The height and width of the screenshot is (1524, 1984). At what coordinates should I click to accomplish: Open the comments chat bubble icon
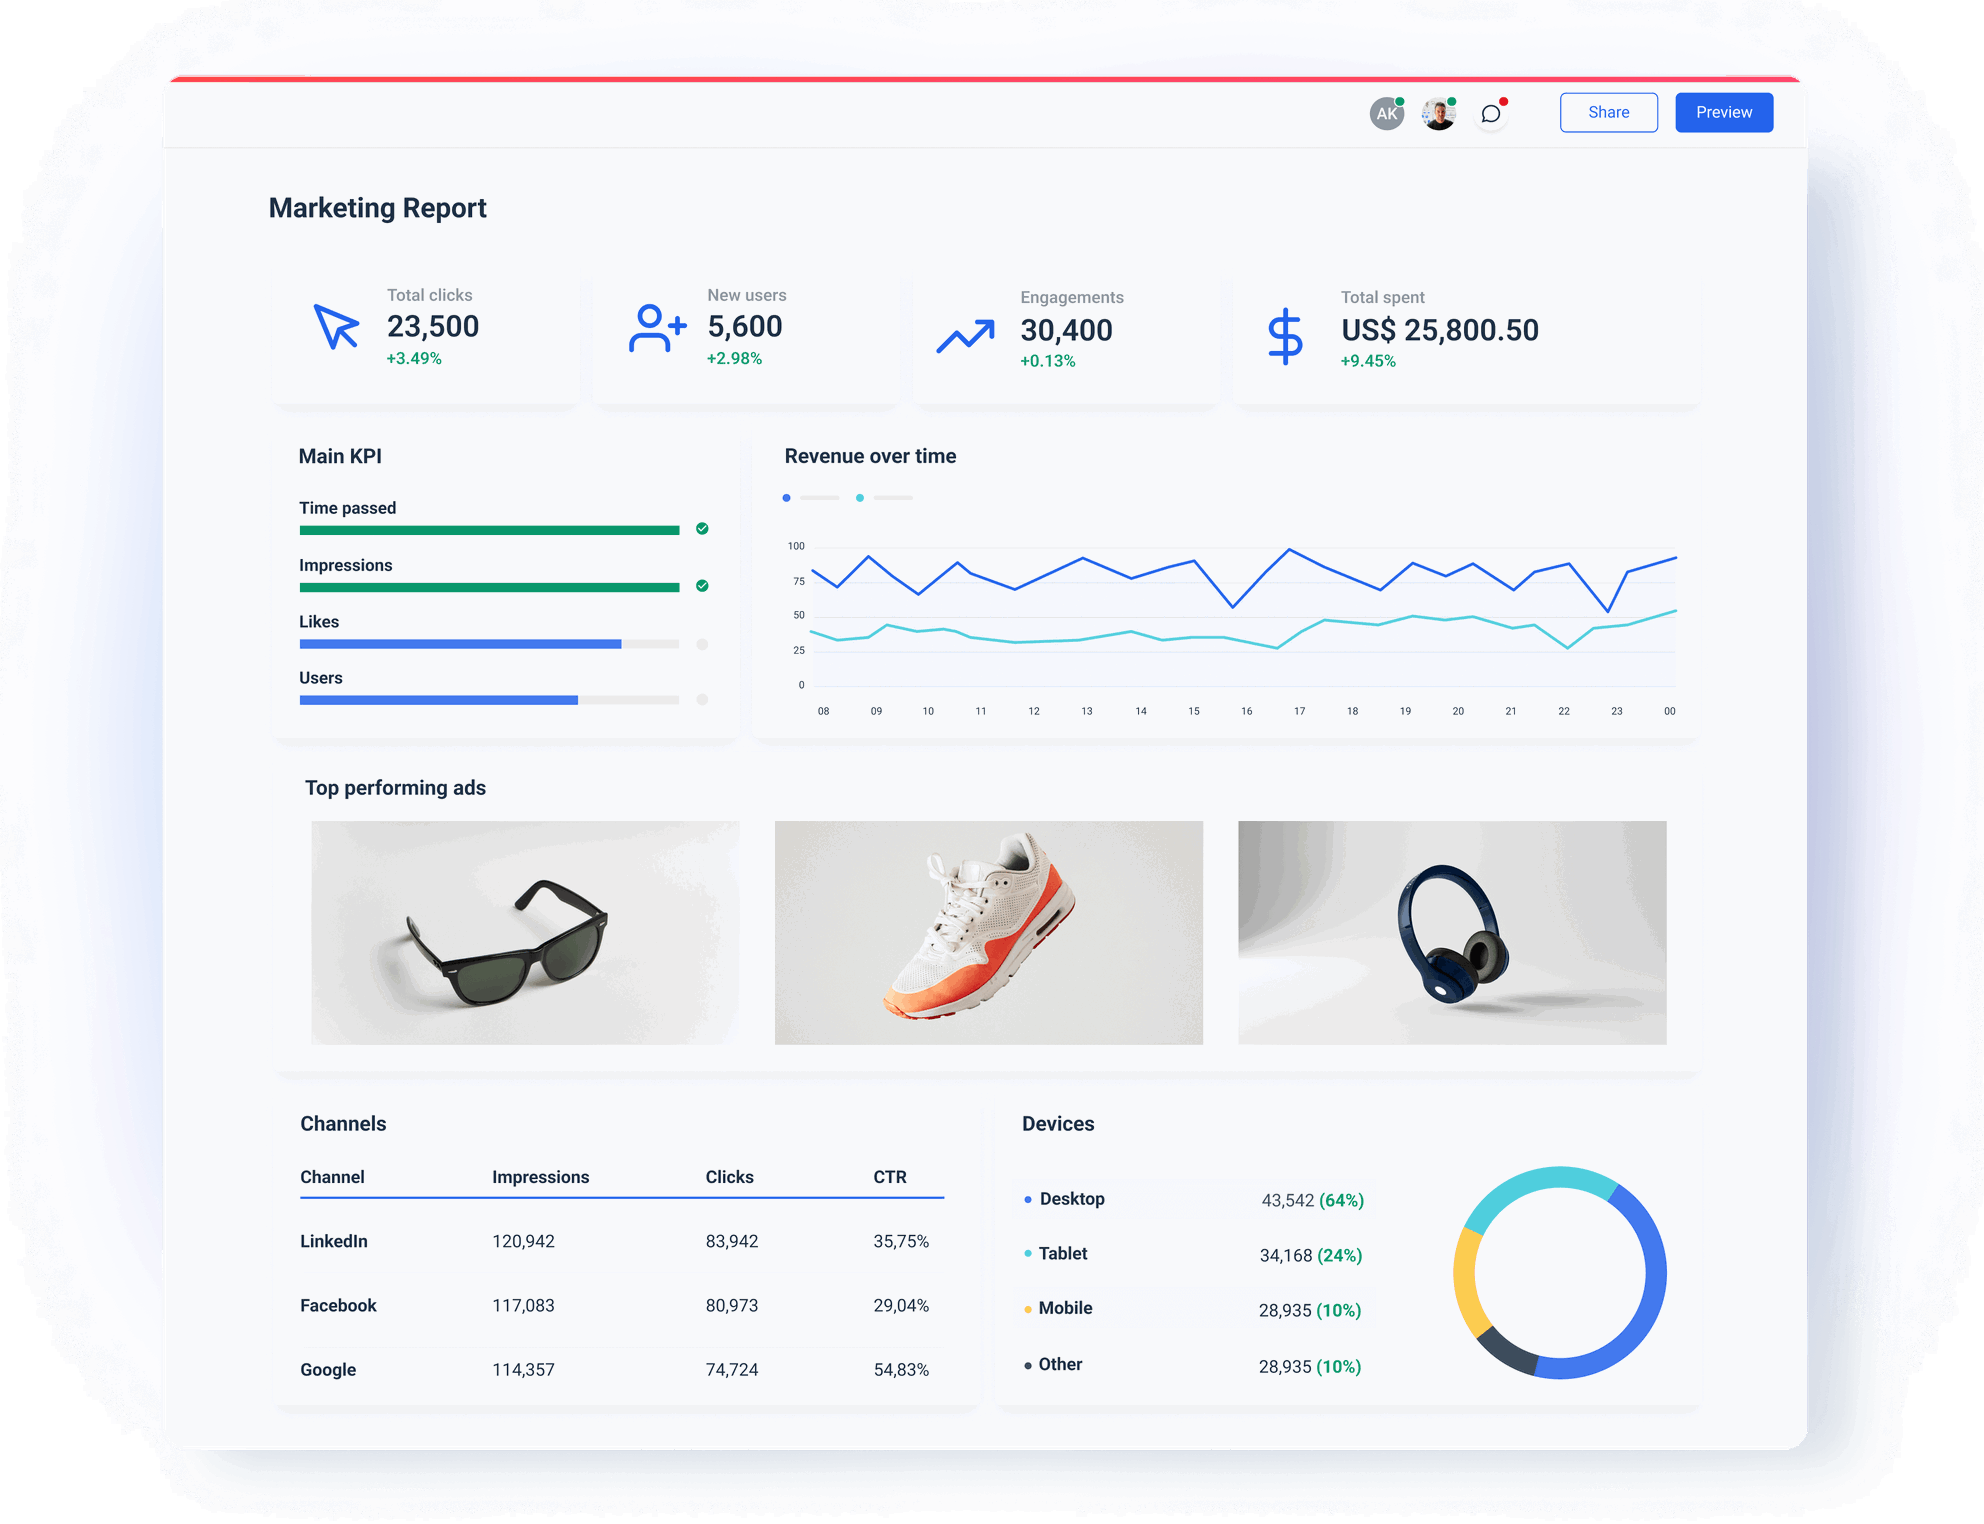tap(1490, 112)
